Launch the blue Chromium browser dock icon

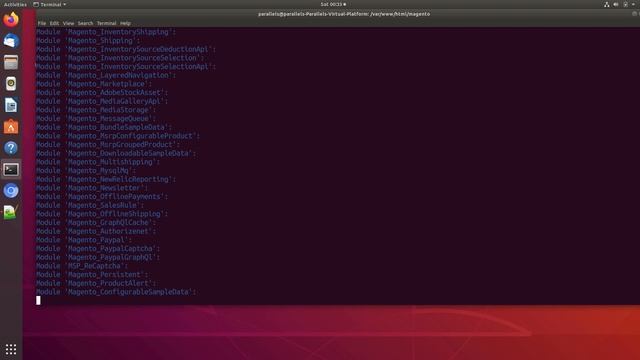[x=11, y=191]
